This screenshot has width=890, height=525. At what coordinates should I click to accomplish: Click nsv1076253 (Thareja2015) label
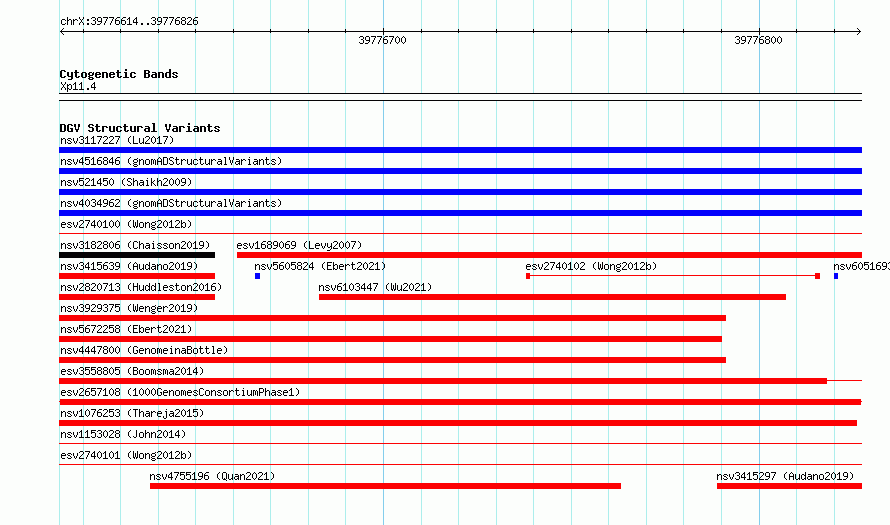132,413
